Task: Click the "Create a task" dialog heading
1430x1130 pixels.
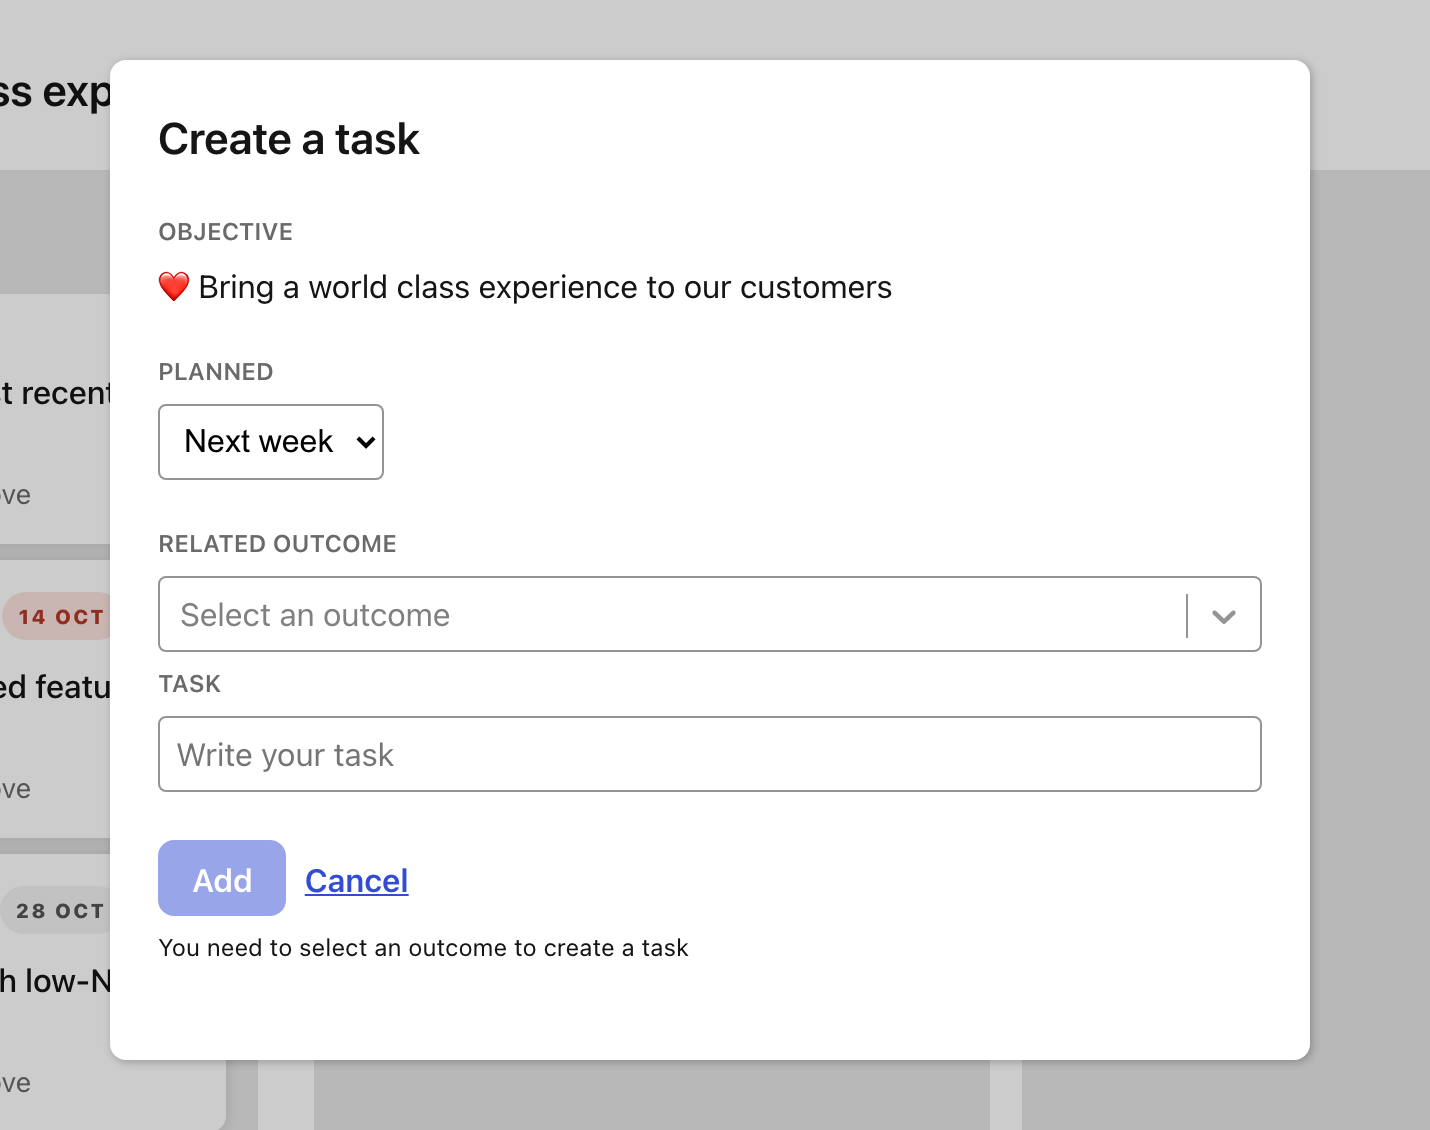Action: click(289, 139)
